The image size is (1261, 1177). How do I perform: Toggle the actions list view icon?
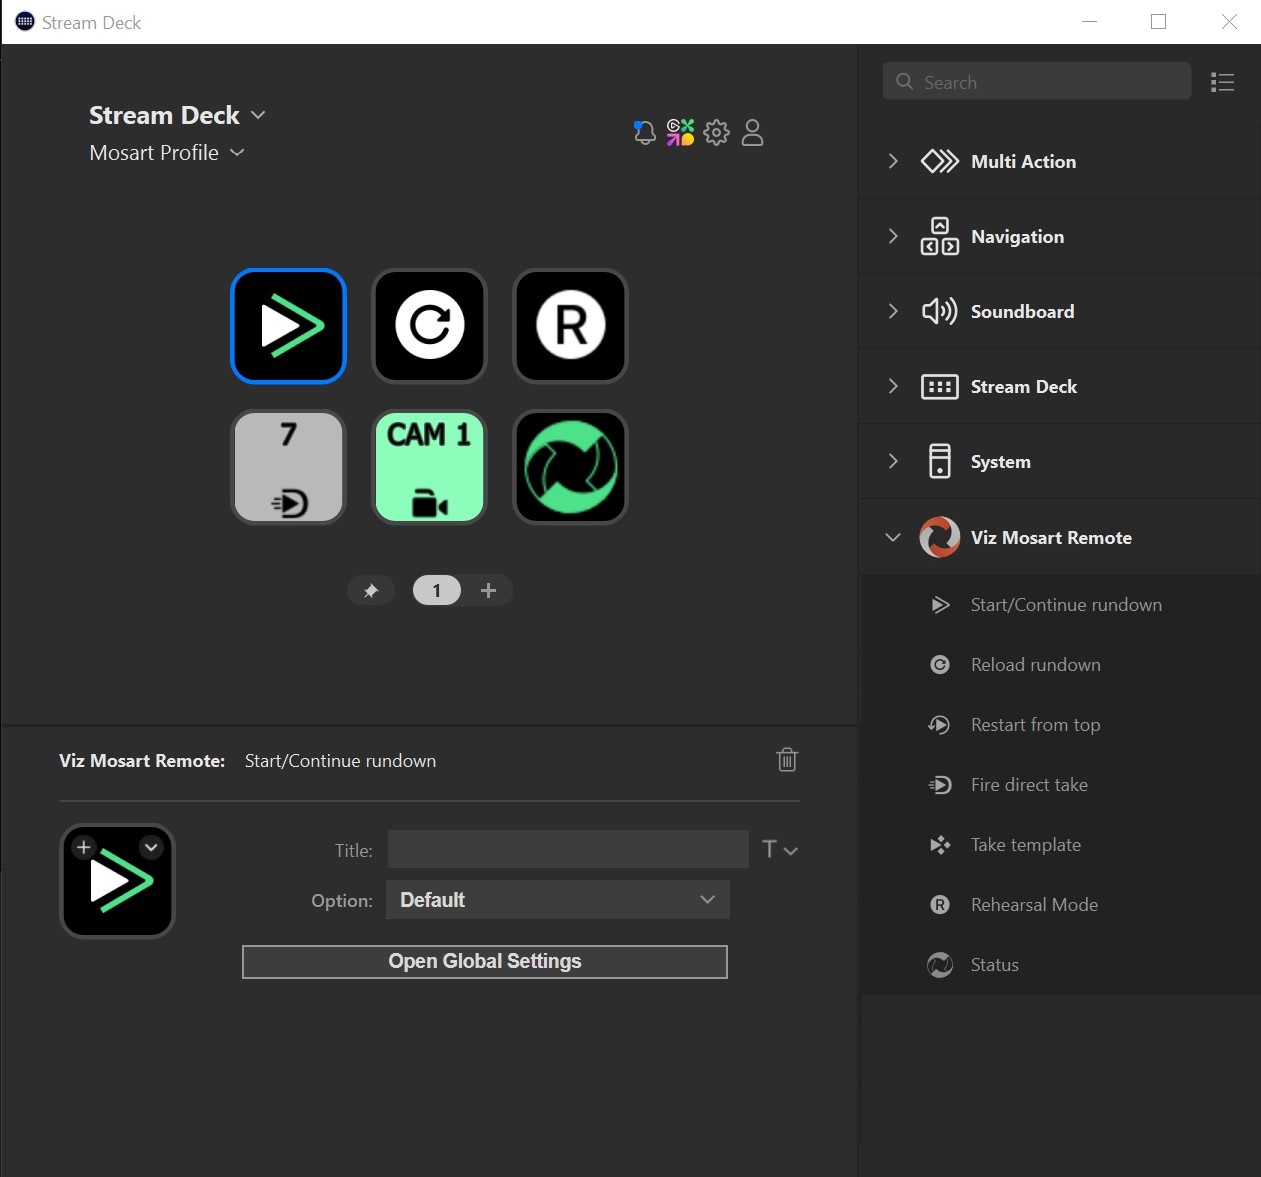(x=1222, y=82)
